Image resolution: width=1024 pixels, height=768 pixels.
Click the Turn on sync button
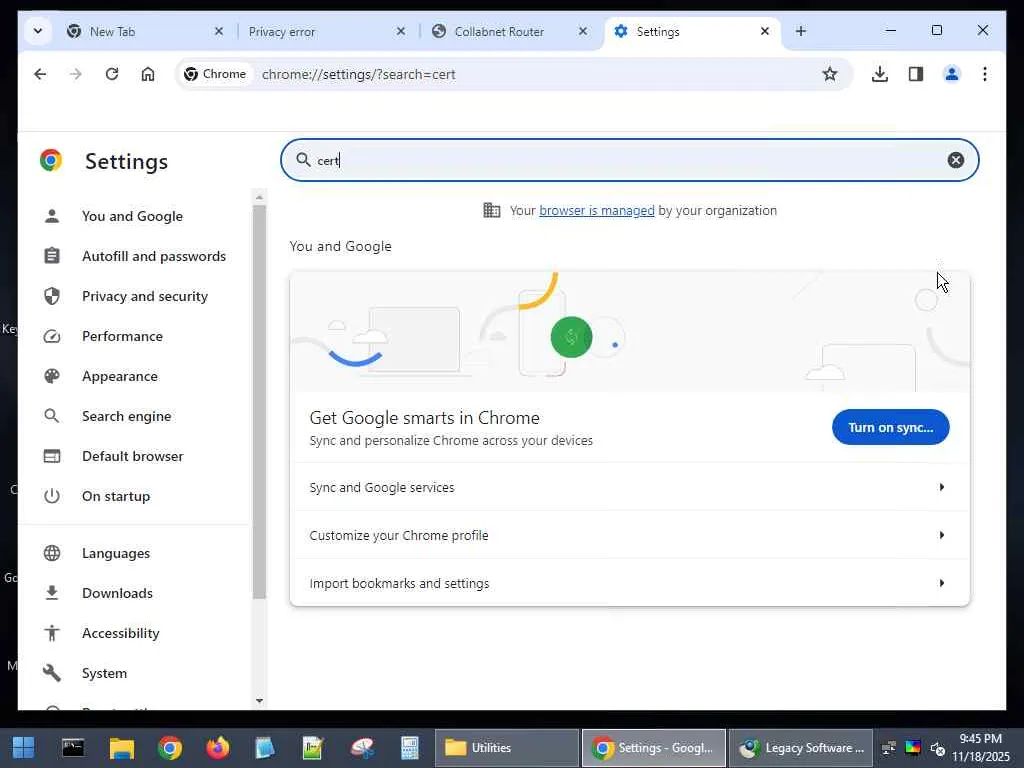point(890,427)
